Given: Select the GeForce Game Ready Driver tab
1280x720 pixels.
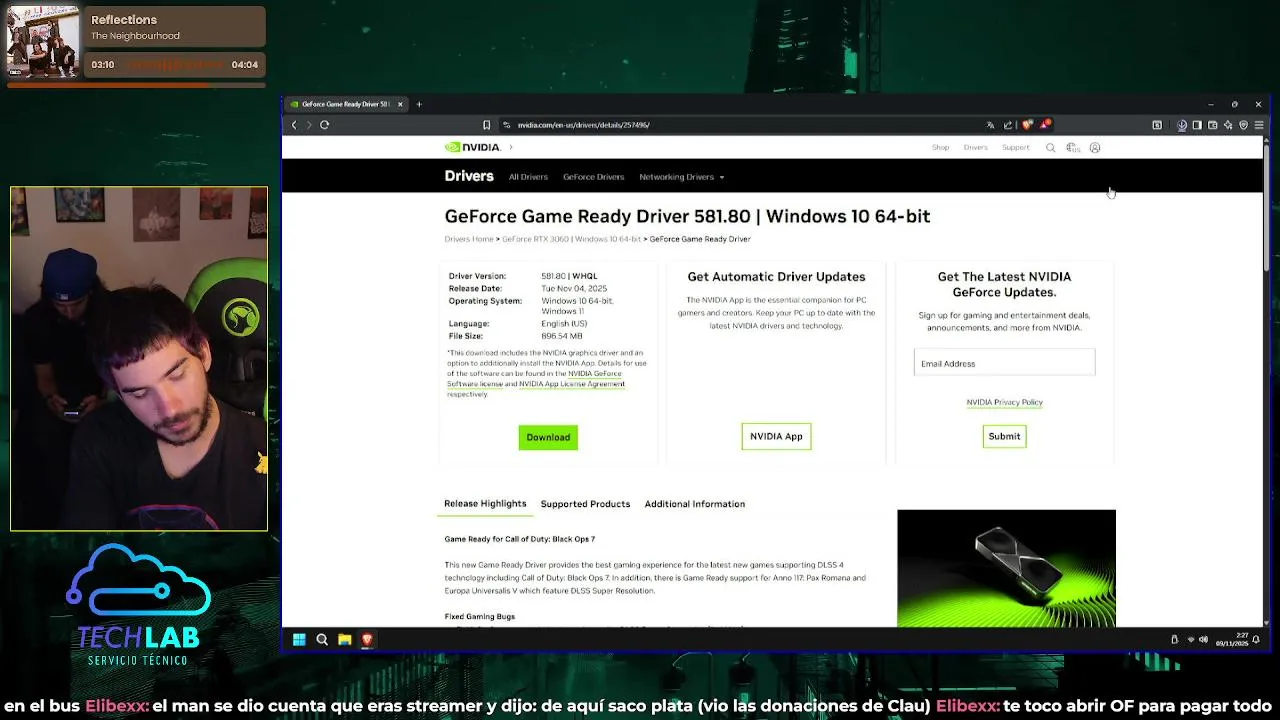Looking at the screenshot, I should (345, 104).
